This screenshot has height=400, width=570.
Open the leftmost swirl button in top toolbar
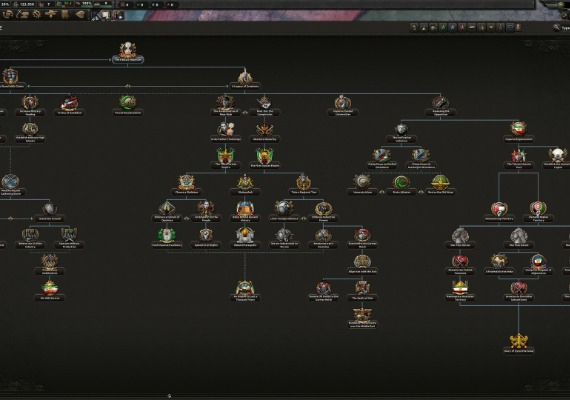[x=8, y=15]
